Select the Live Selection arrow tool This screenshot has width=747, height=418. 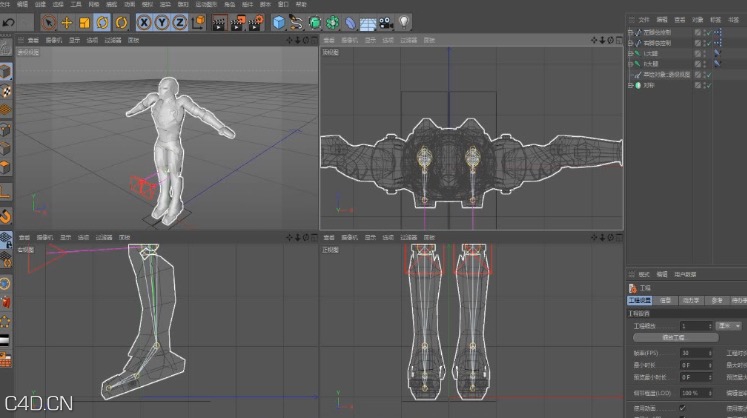(x=48, y=22)
